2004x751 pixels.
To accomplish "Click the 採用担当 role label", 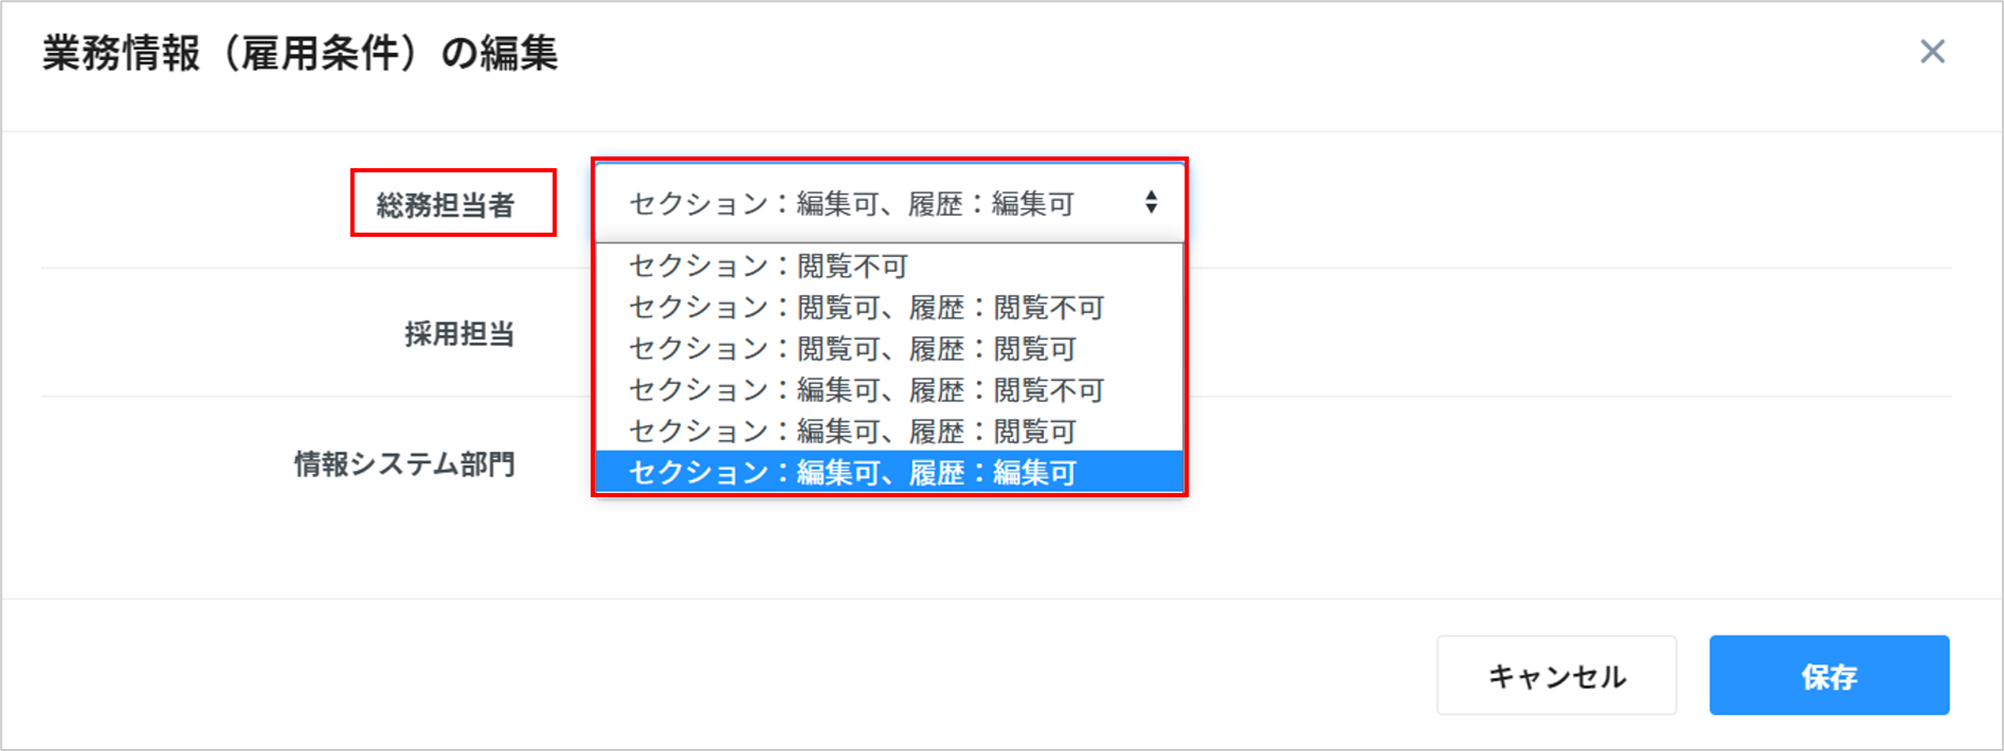I will 459,334.
